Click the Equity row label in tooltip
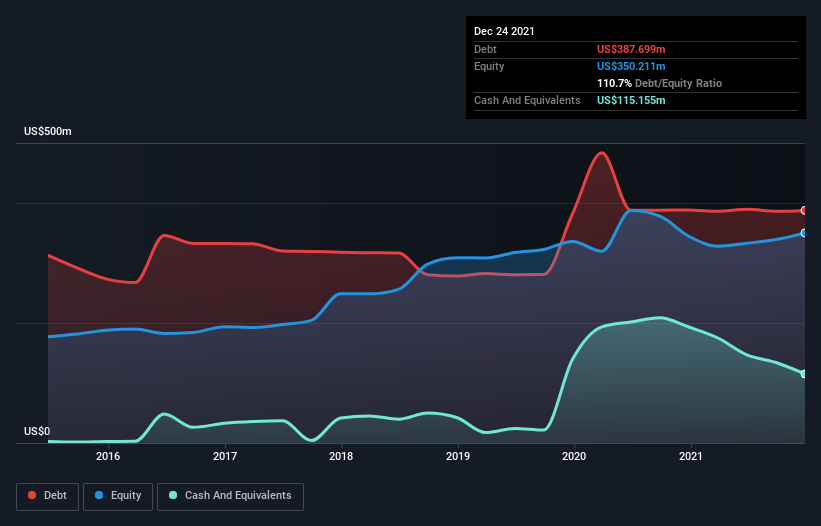Image resolution: width=821 pixels, height=526 pixels. pyautogui.click(x=489, y=66)
